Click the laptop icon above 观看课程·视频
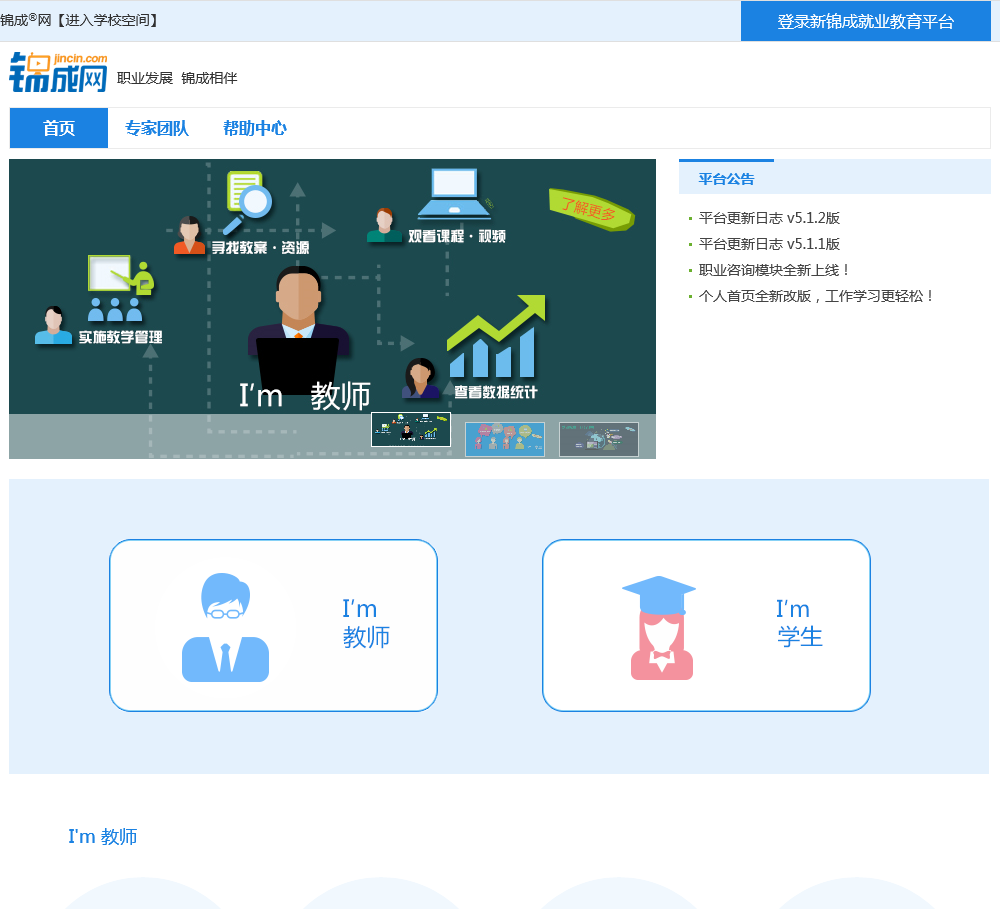The image size is (1000, 909). 454,193
